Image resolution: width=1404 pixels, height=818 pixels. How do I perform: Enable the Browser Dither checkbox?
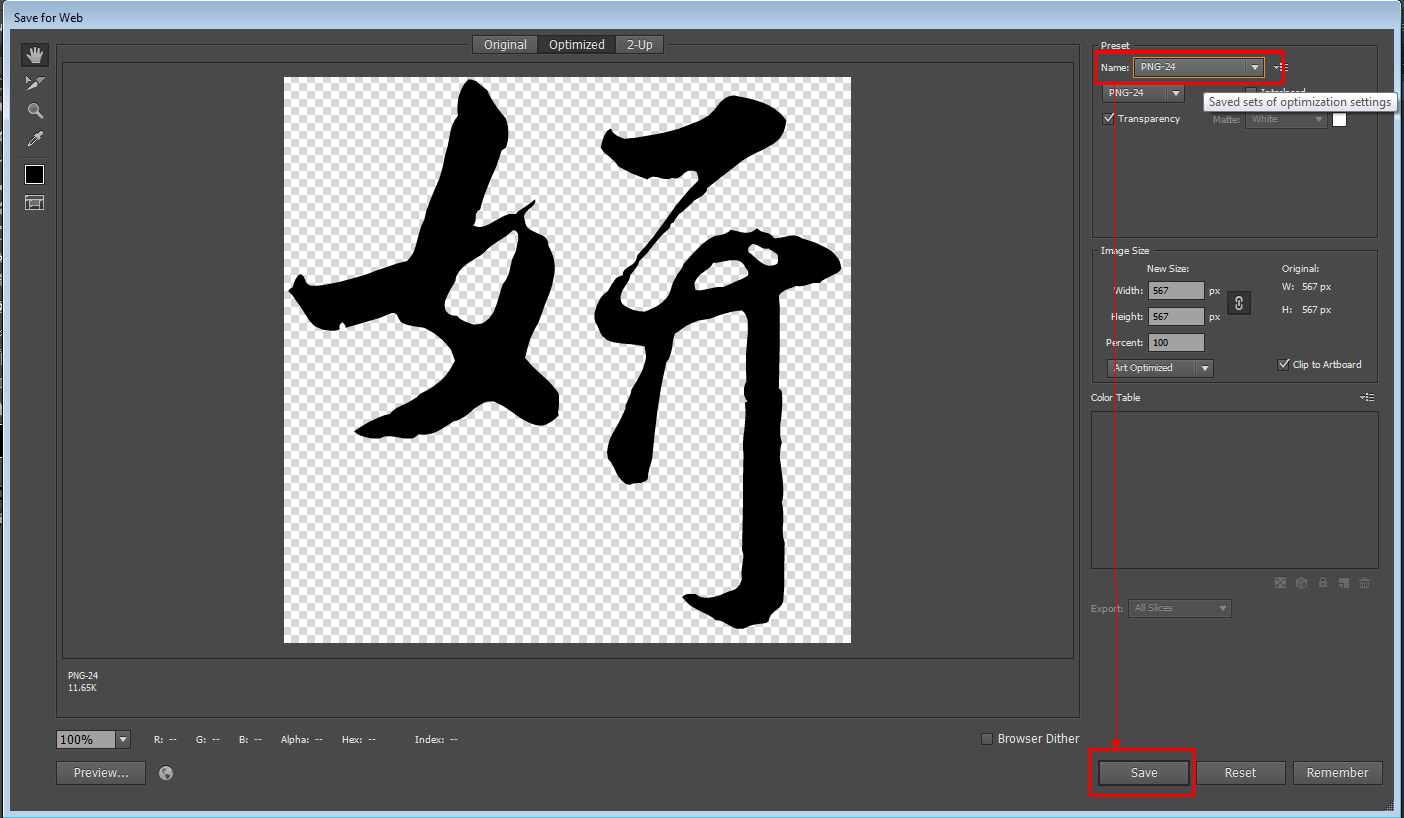(987, 739)
